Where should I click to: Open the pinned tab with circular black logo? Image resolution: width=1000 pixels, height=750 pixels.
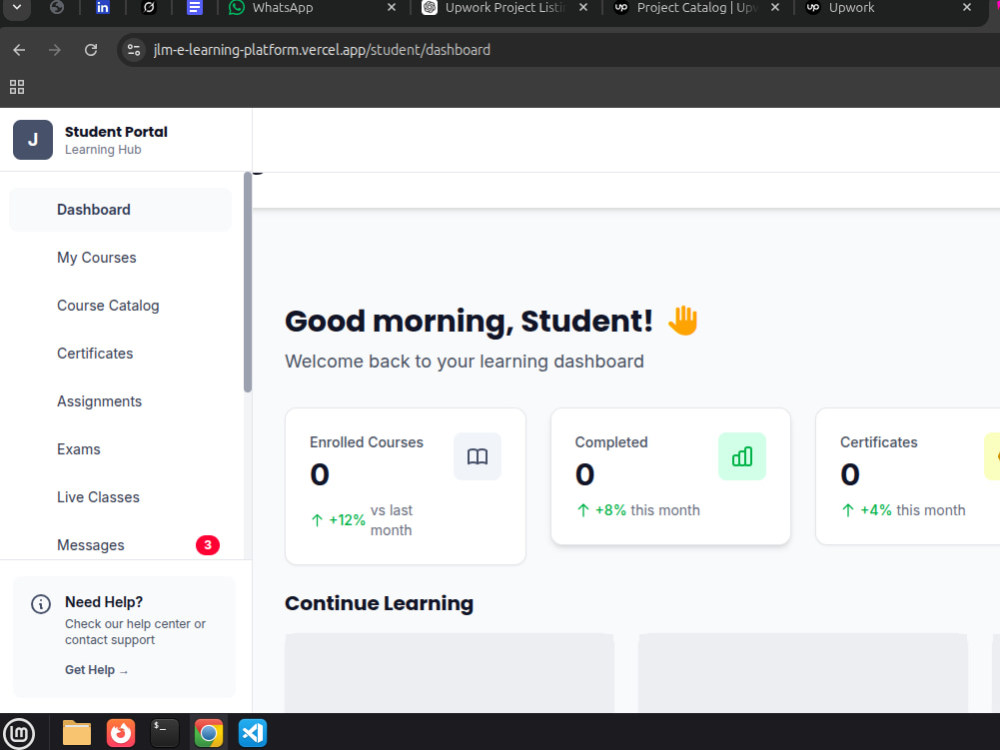coord(149,8)
